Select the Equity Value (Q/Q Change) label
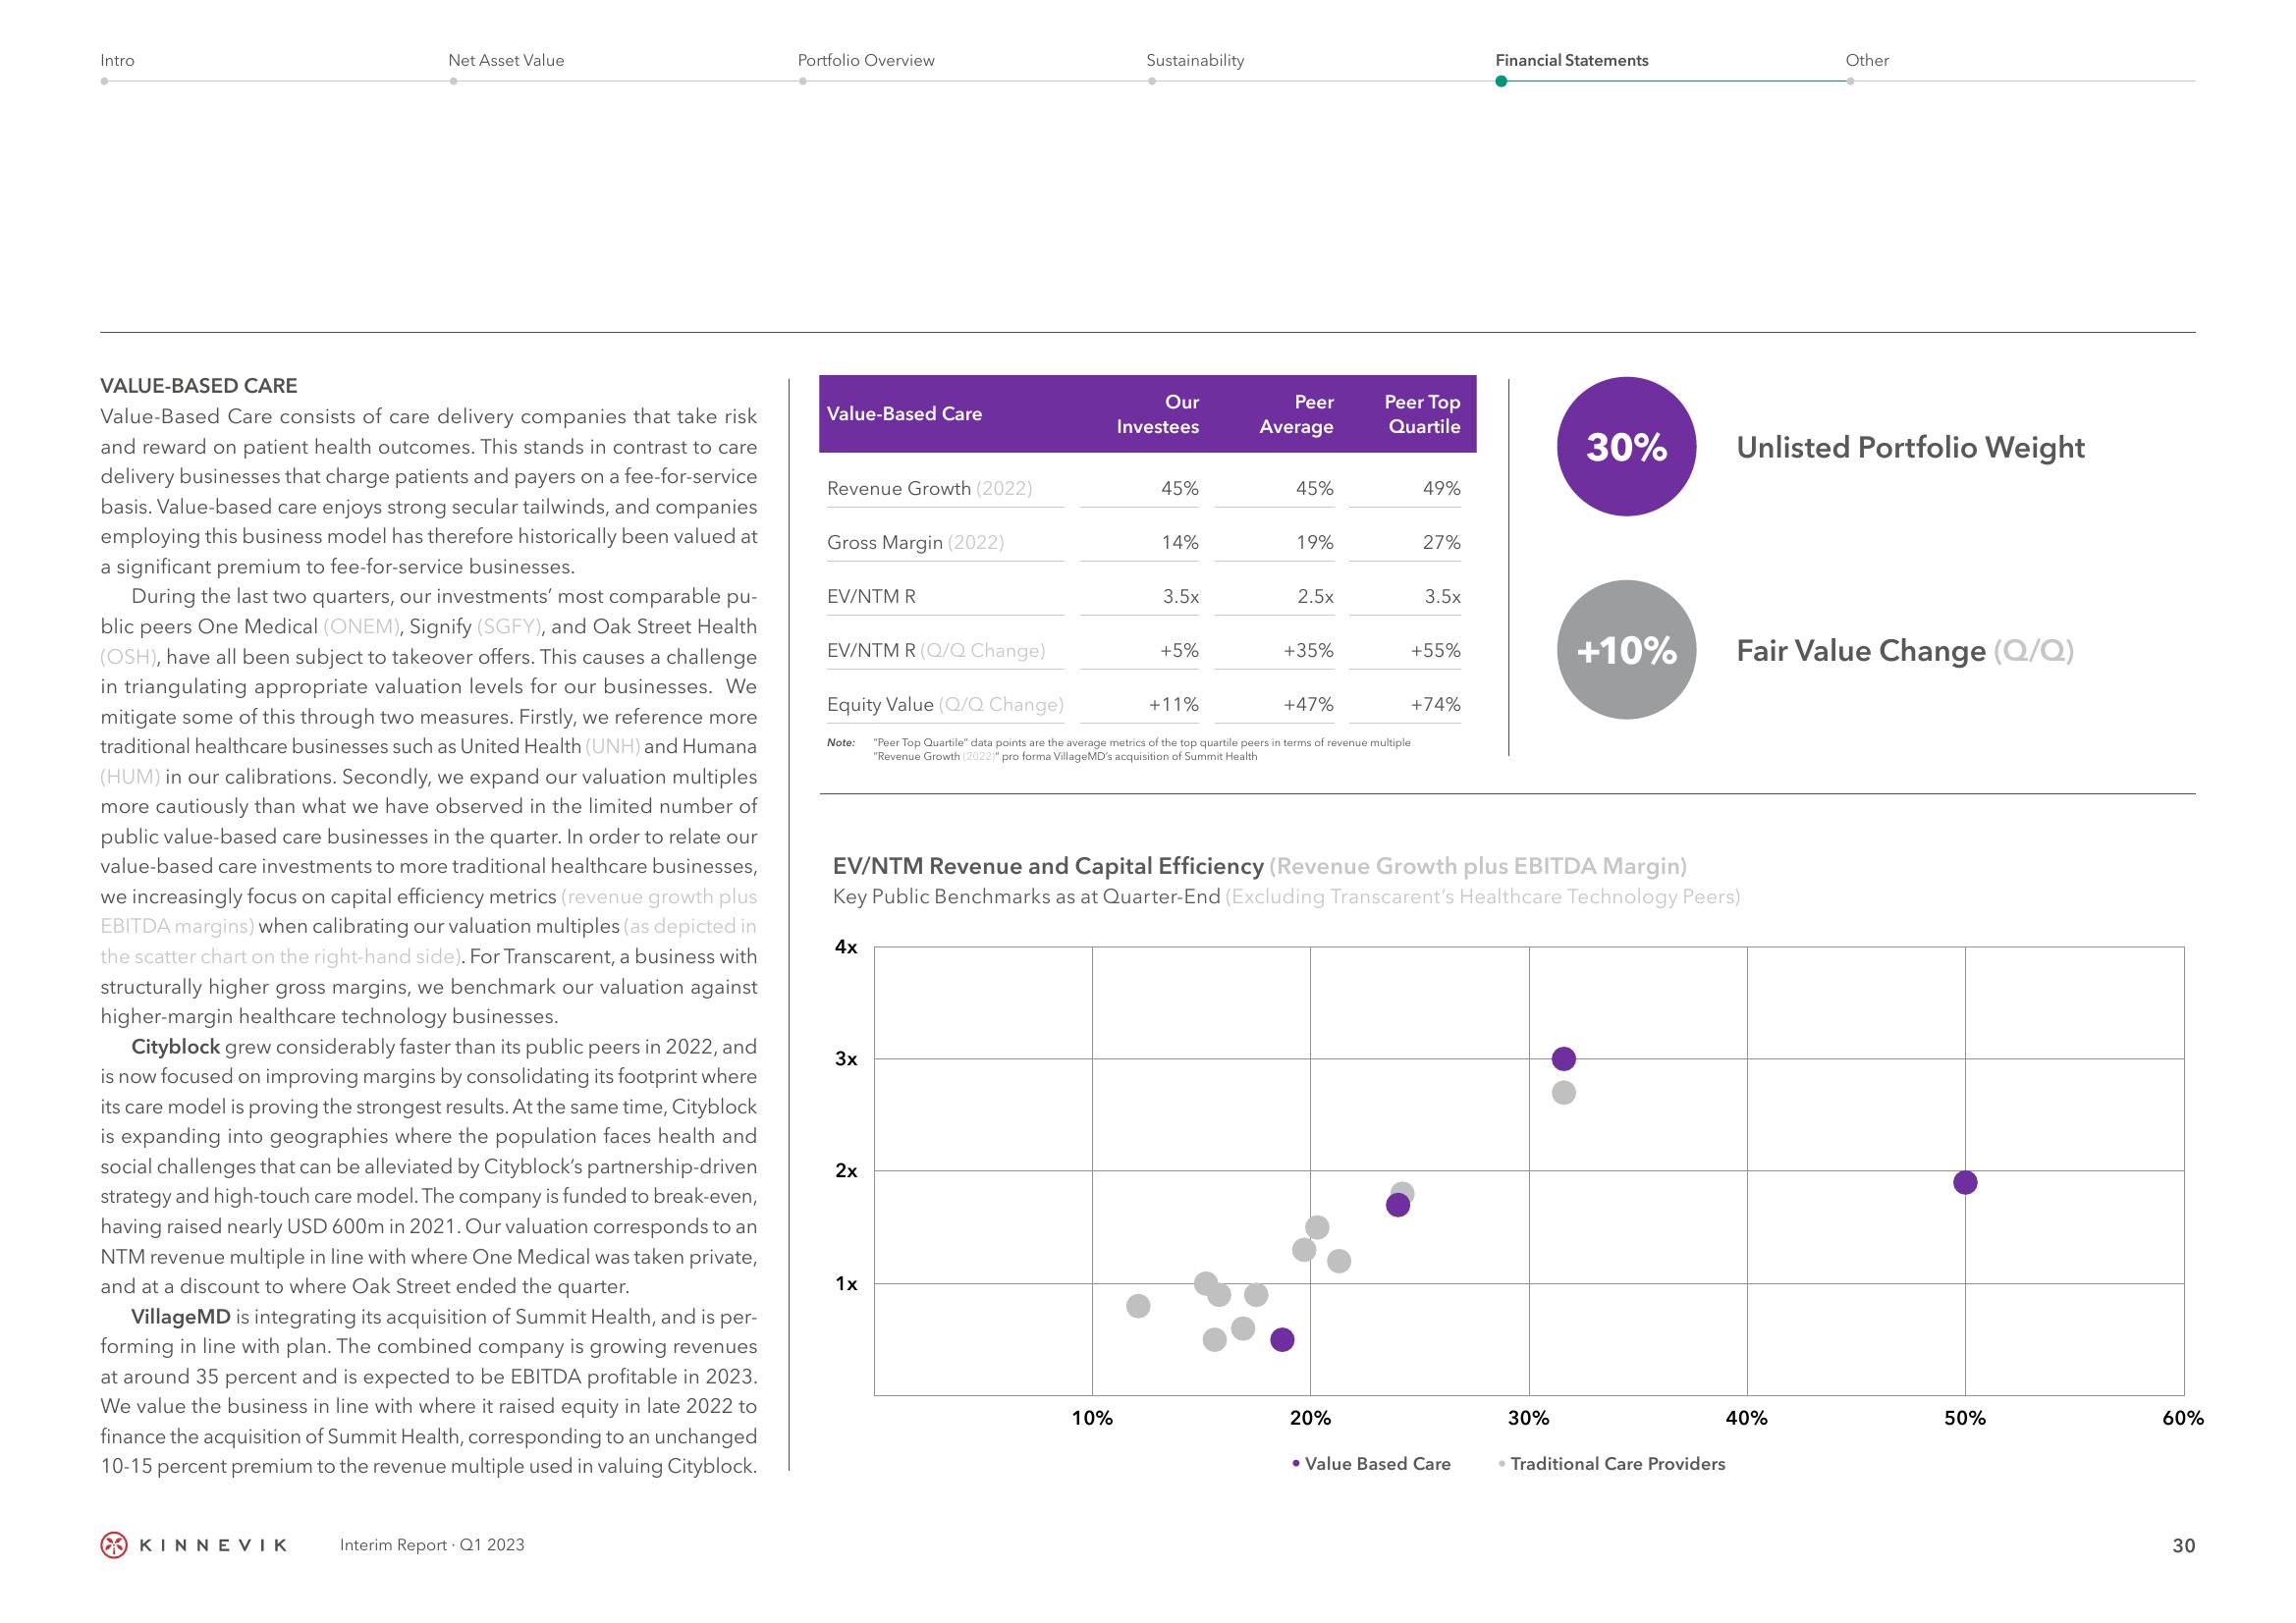 [945, 704]
